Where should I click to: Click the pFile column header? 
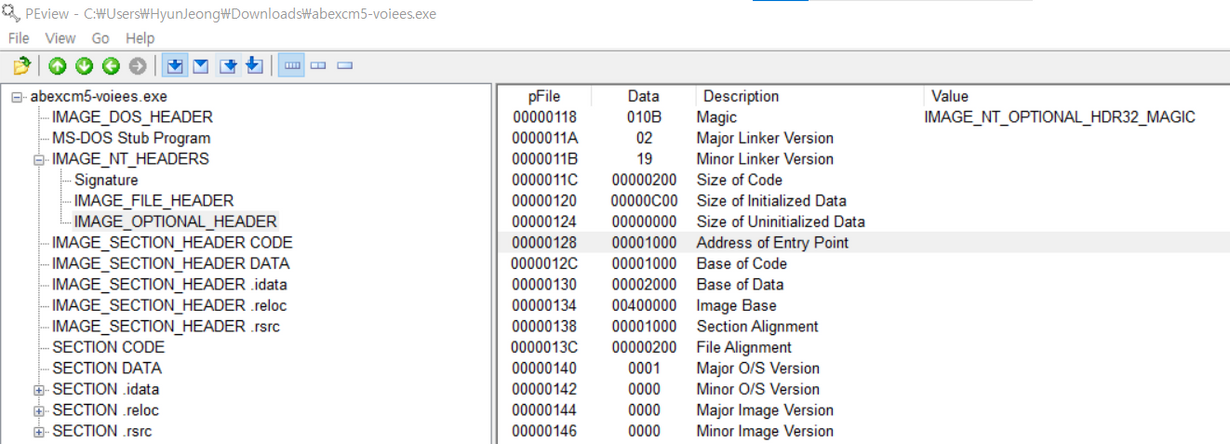click(x=544, y=97)
